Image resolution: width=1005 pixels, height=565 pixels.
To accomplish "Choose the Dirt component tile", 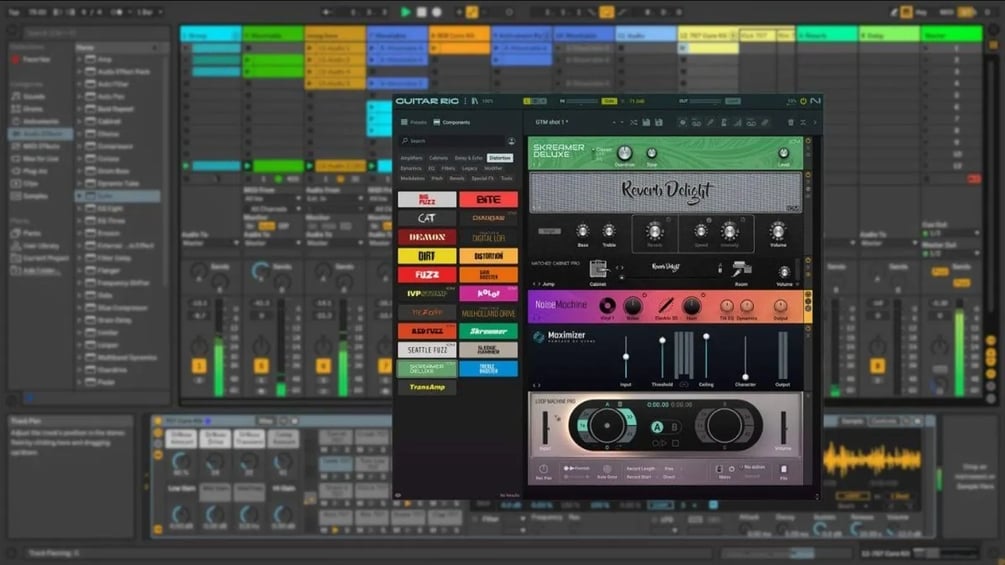I will 427,256.
